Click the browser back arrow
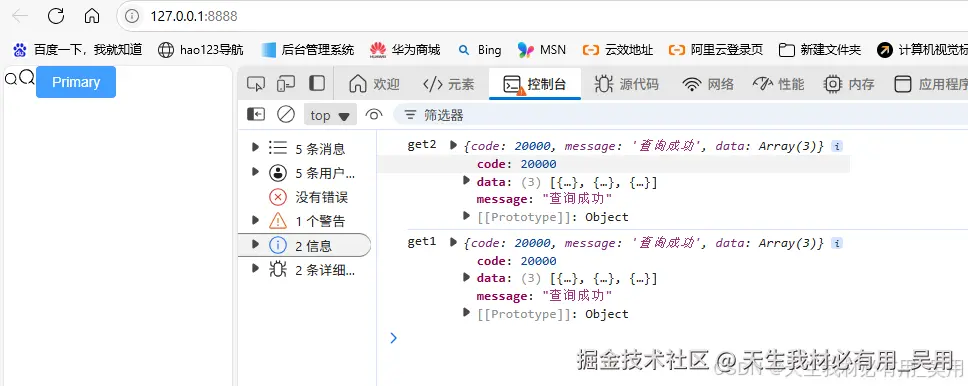Image resolution: width=968 pixels, height=386 pixels. pos(20,16)
